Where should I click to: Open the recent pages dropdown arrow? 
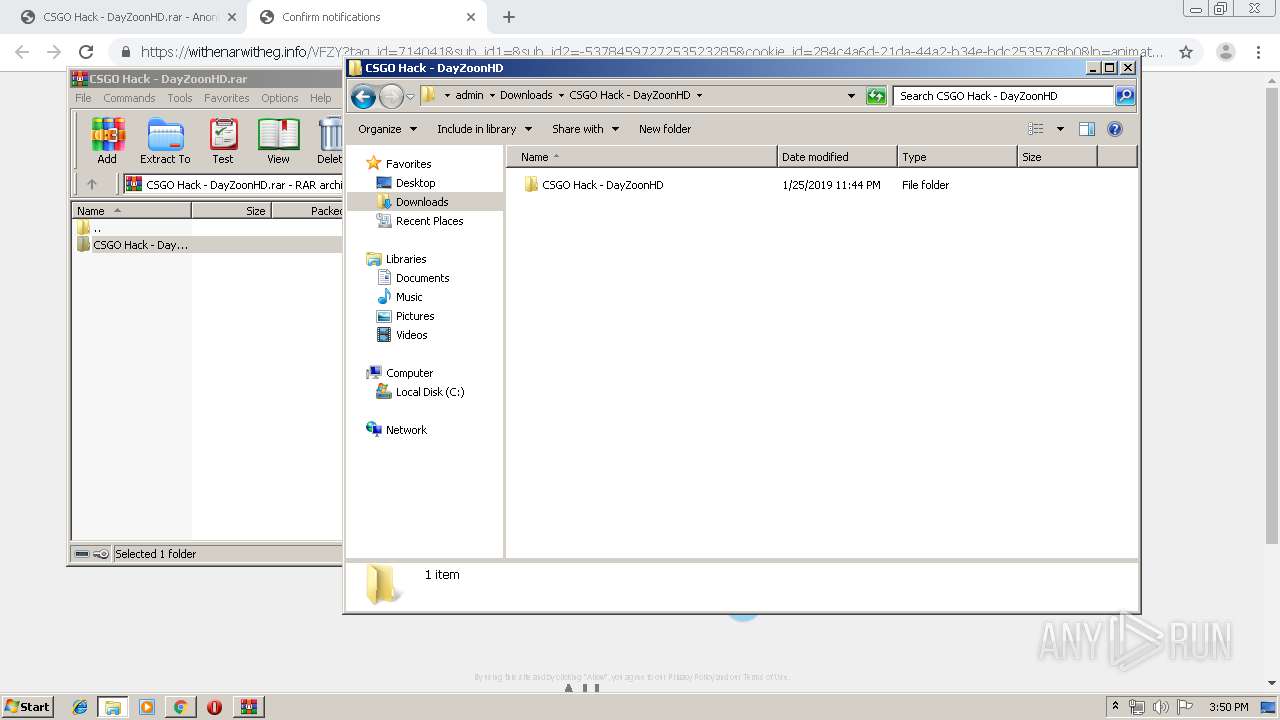pyautogui.click(x=410, y=97)
